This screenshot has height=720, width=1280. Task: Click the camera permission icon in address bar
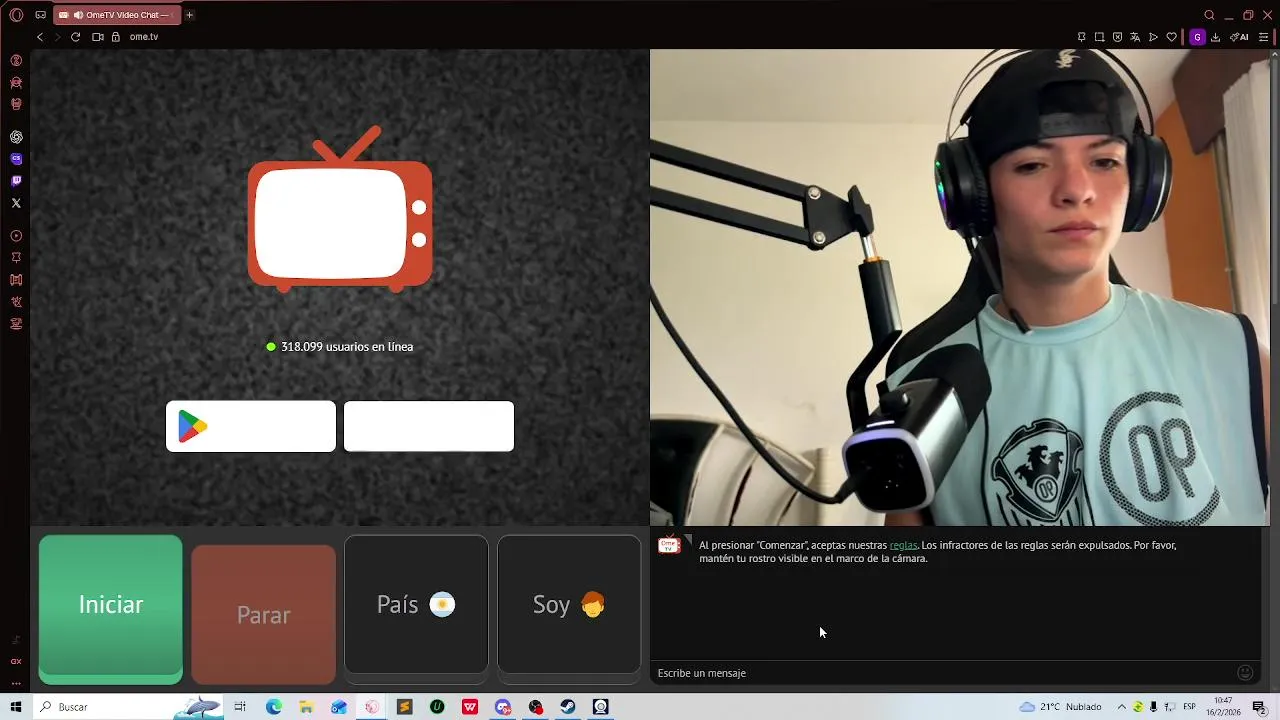tap(98, 37)
